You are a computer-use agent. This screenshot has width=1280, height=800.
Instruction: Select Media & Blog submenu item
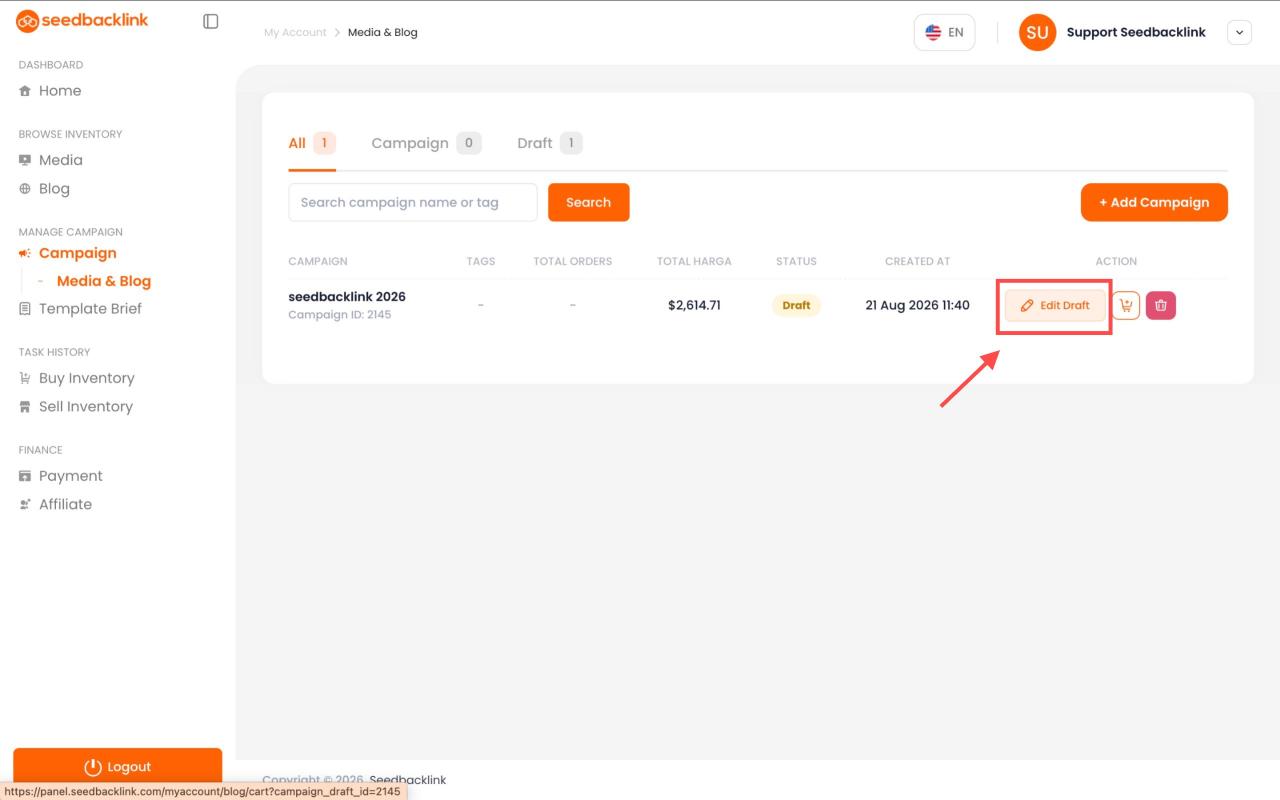pos(104,282)
